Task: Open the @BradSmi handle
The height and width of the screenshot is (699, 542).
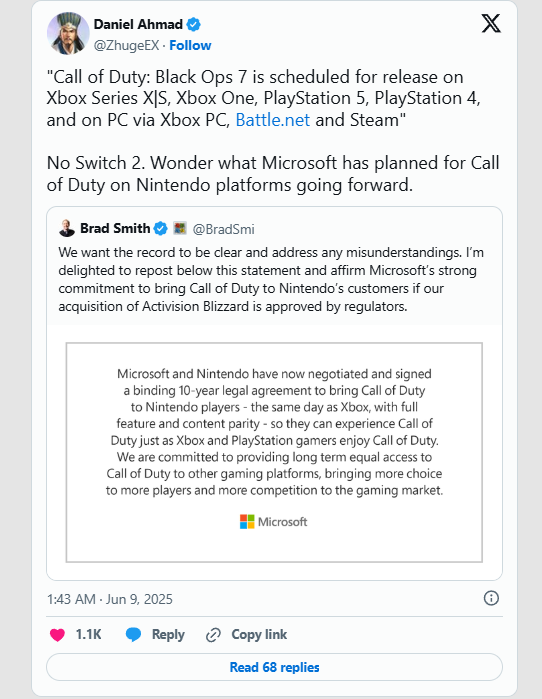Action: [223, 229]
